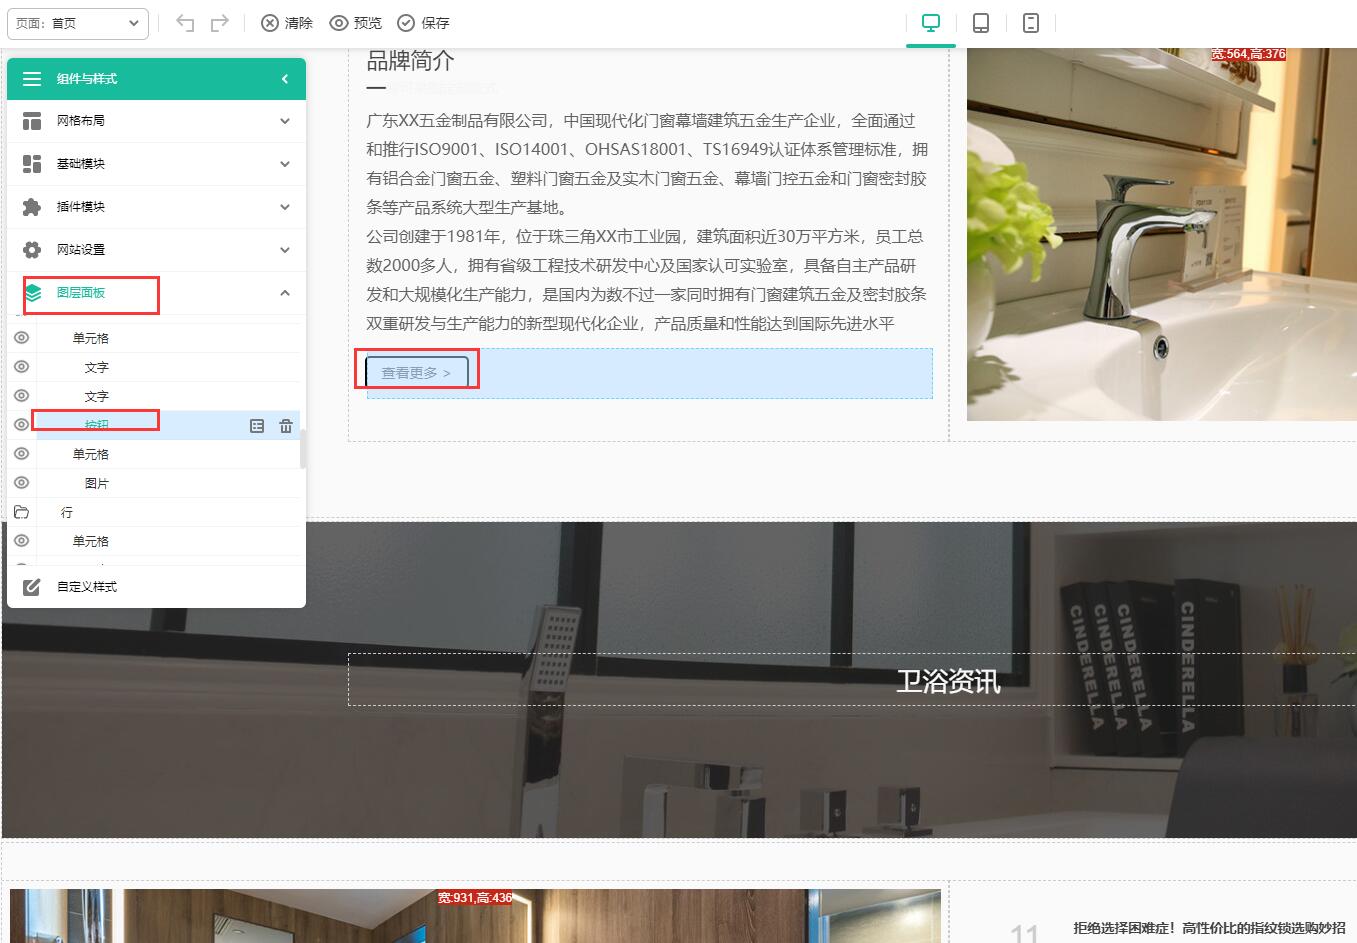
Task: Click the undo arrow in the top toolbar
Action: (185, 23)
